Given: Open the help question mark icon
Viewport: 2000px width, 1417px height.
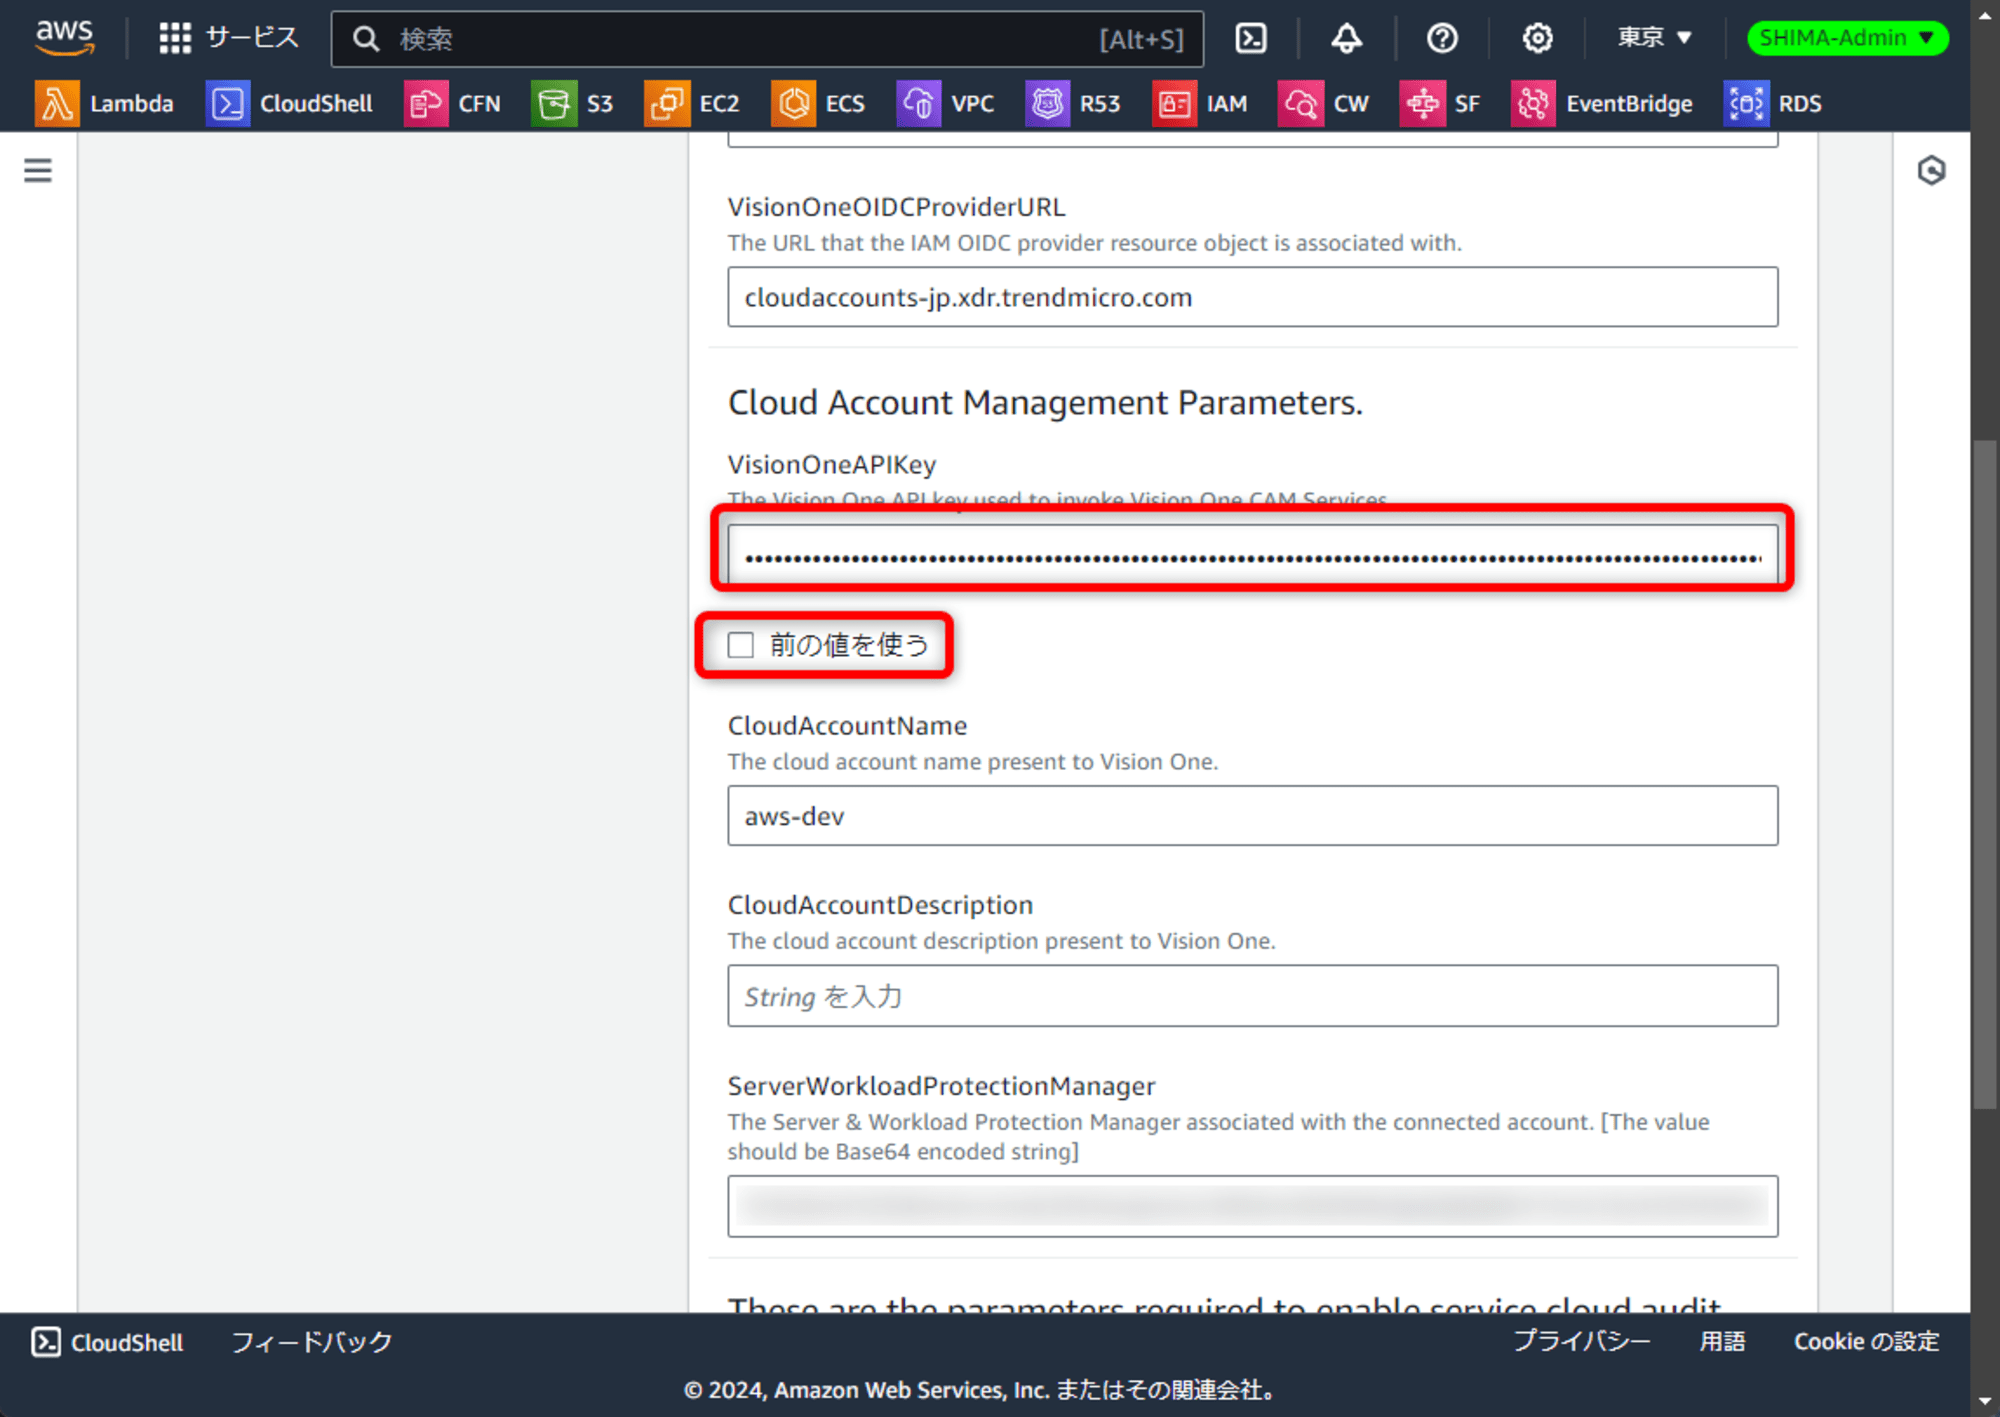Looking at the screenshot, I should coord(1441,38).
